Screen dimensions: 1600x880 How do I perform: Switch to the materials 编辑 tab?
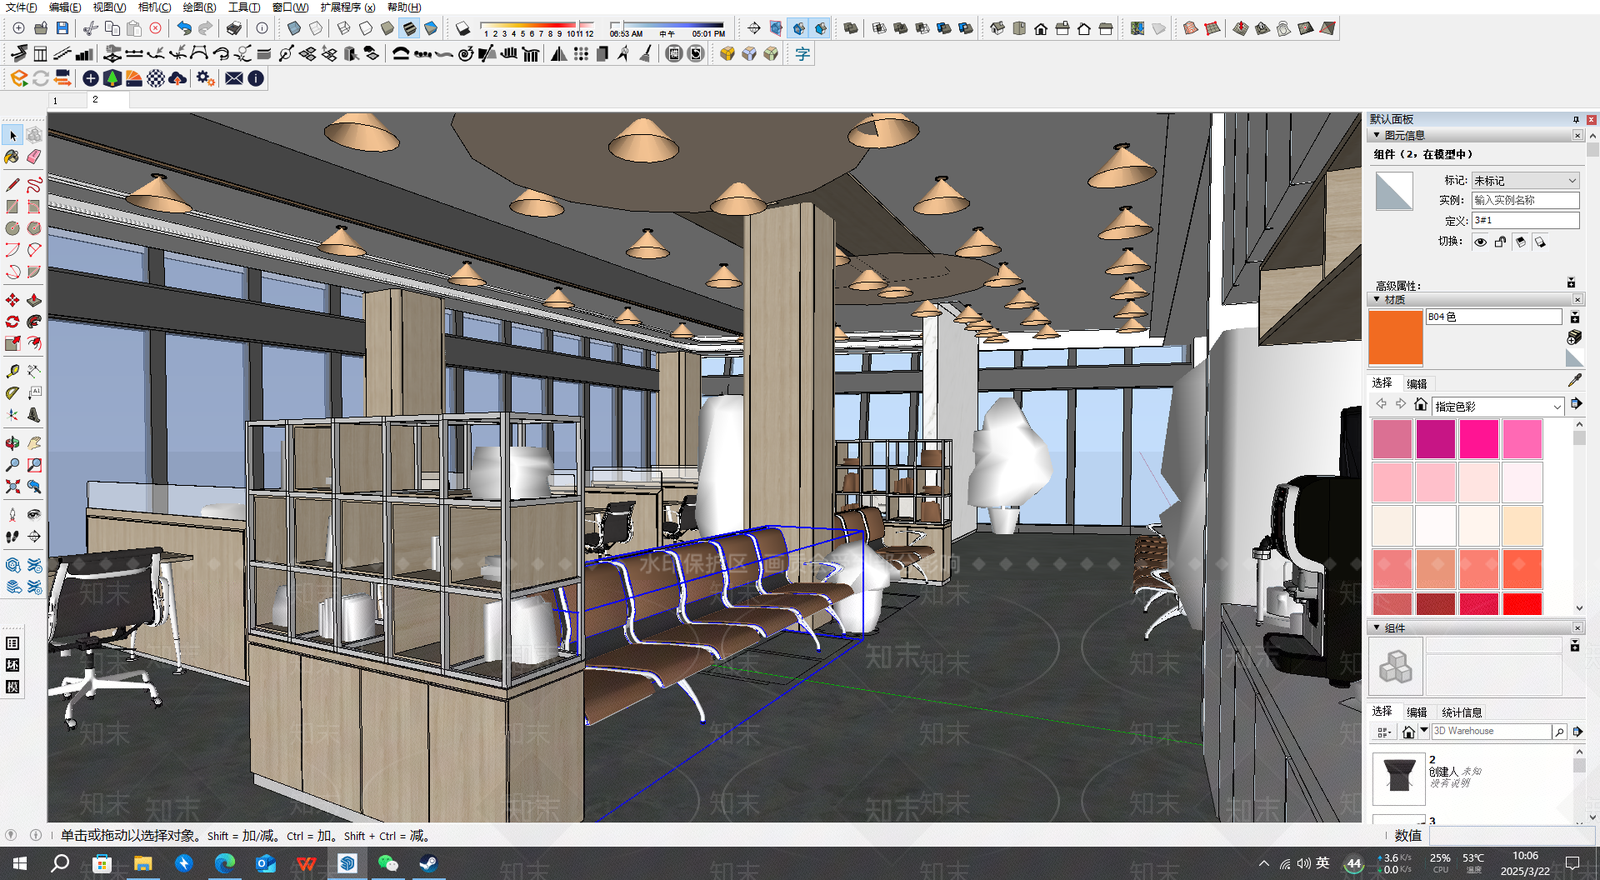[1417, 383]
